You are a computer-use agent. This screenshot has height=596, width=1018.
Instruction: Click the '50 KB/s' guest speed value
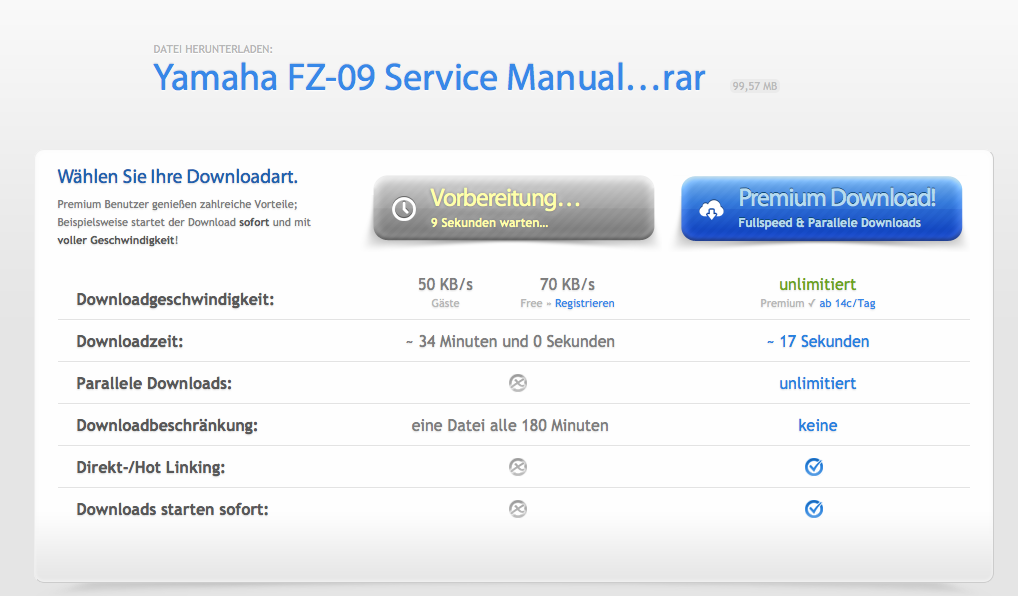(x=445, y=285)
